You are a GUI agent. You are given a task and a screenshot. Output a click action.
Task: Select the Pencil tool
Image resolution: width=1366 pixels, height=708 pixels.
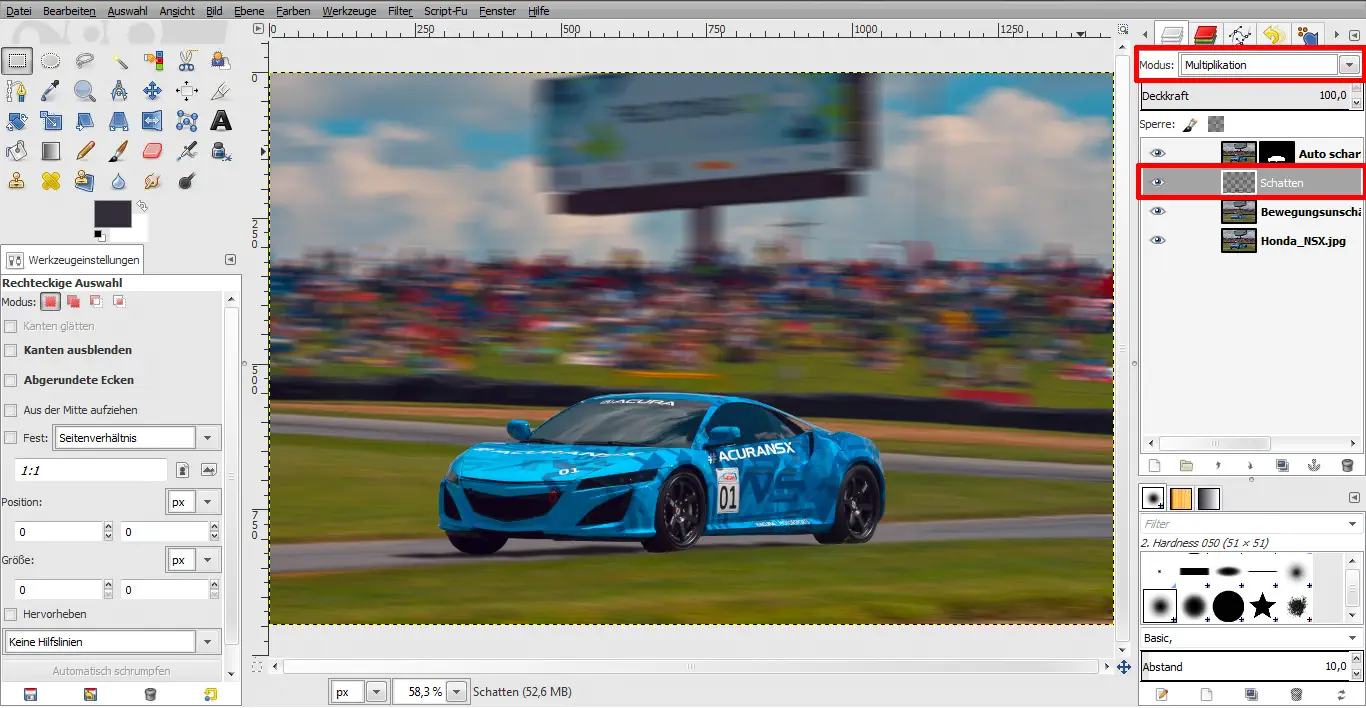coord(85,152)
